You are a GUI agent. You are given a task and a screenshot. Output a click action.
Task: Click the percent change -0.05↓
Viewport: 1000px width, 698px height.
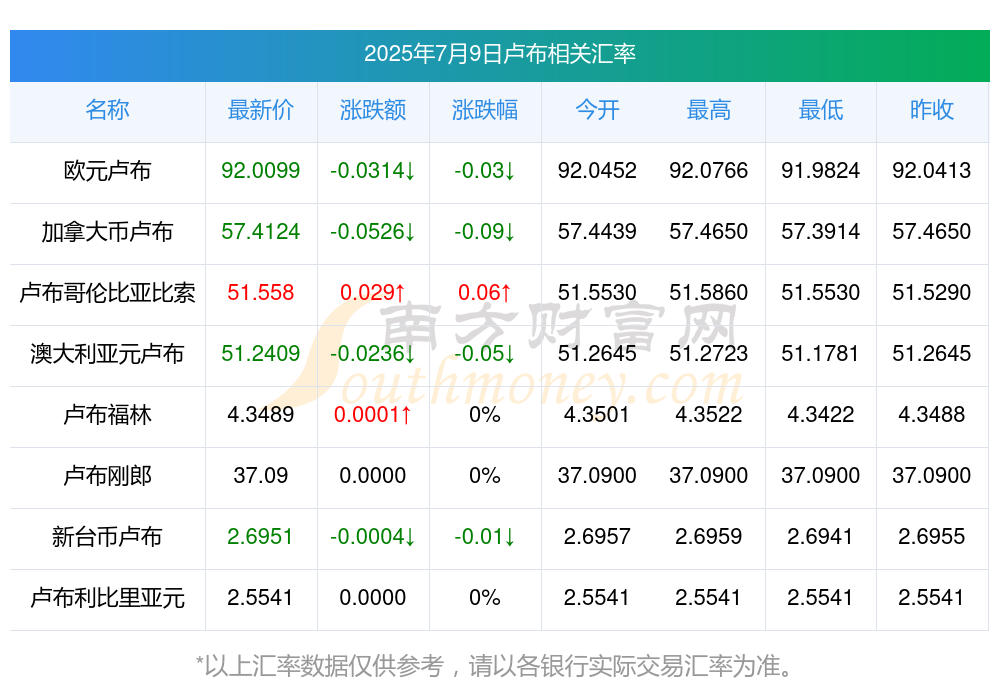pyautogui.click(x=485, y=353)
